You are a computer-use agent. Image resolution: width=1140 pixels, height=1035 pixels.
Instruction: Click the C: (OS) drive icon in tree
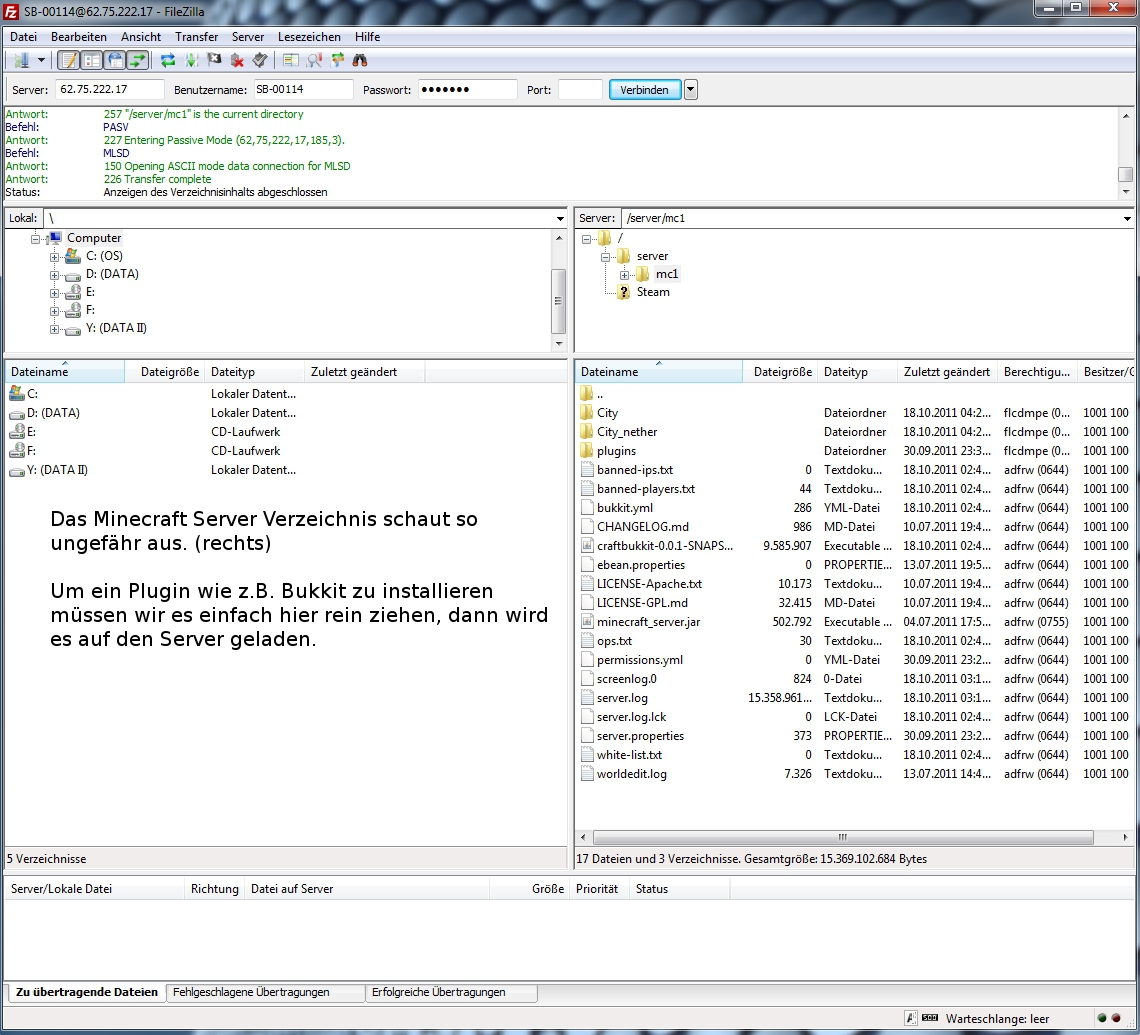click(x=72, y=256)
